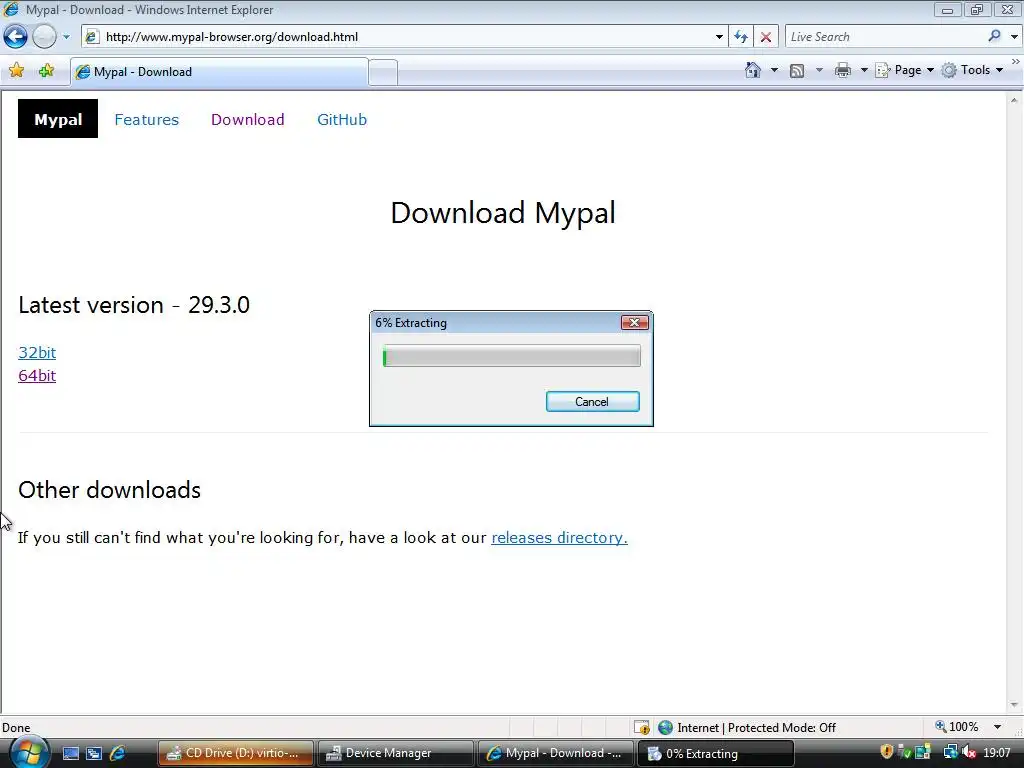Click the Internet zone globe icon
Viewport: 1024px width, 768px height.
pos(665,727)
